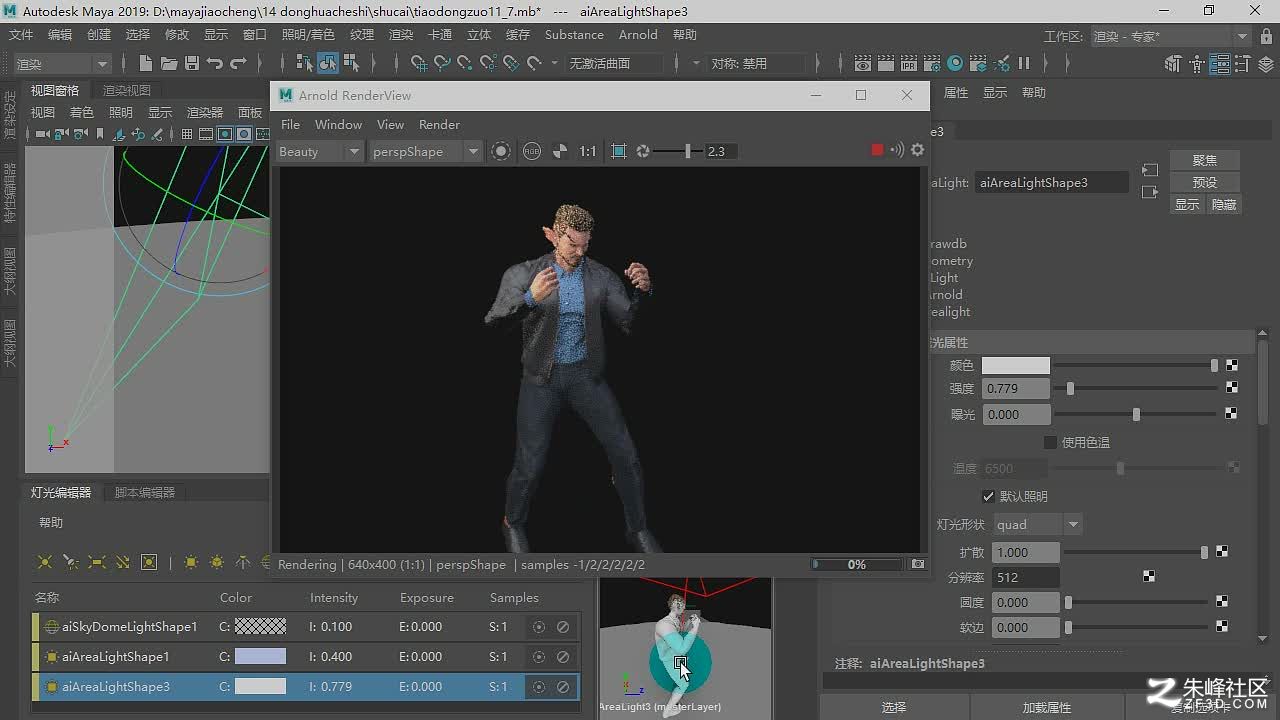Viewport: 1280px width, 720px height.
Task: Switch to the 脚本编辑器 tab
Action: (x=145, y=492)
